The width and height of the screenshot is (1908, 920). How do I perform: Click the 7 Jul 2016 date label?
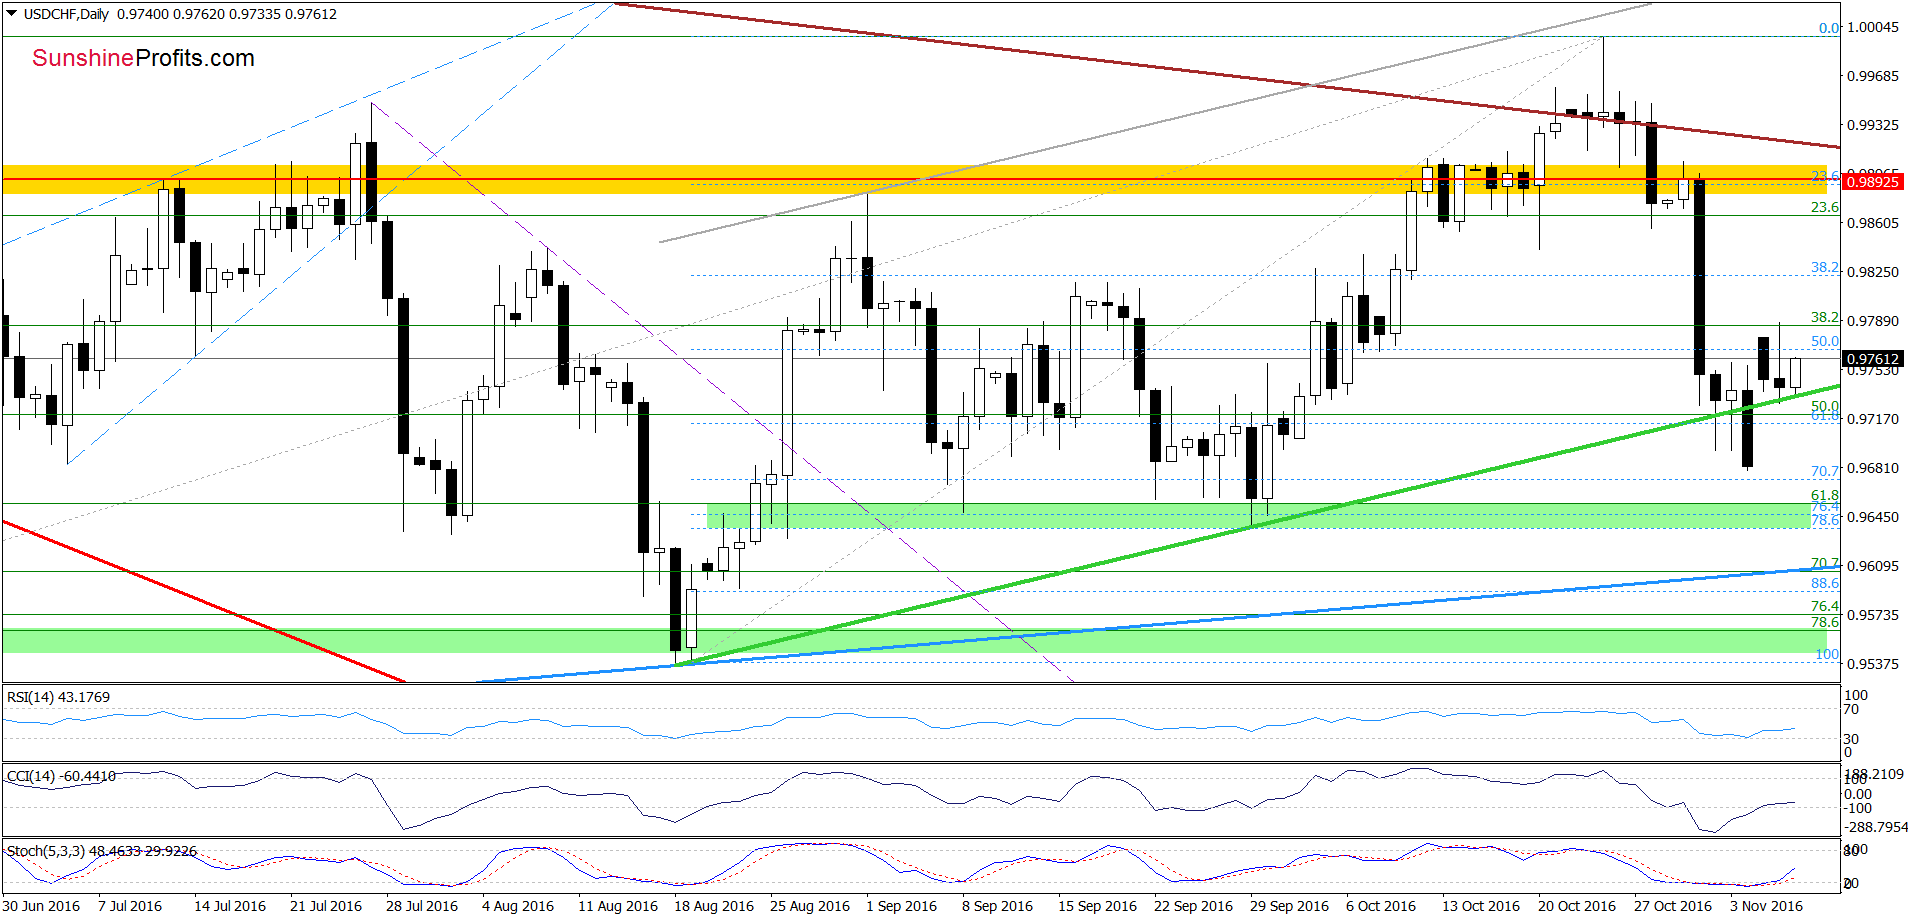[130, 906]
